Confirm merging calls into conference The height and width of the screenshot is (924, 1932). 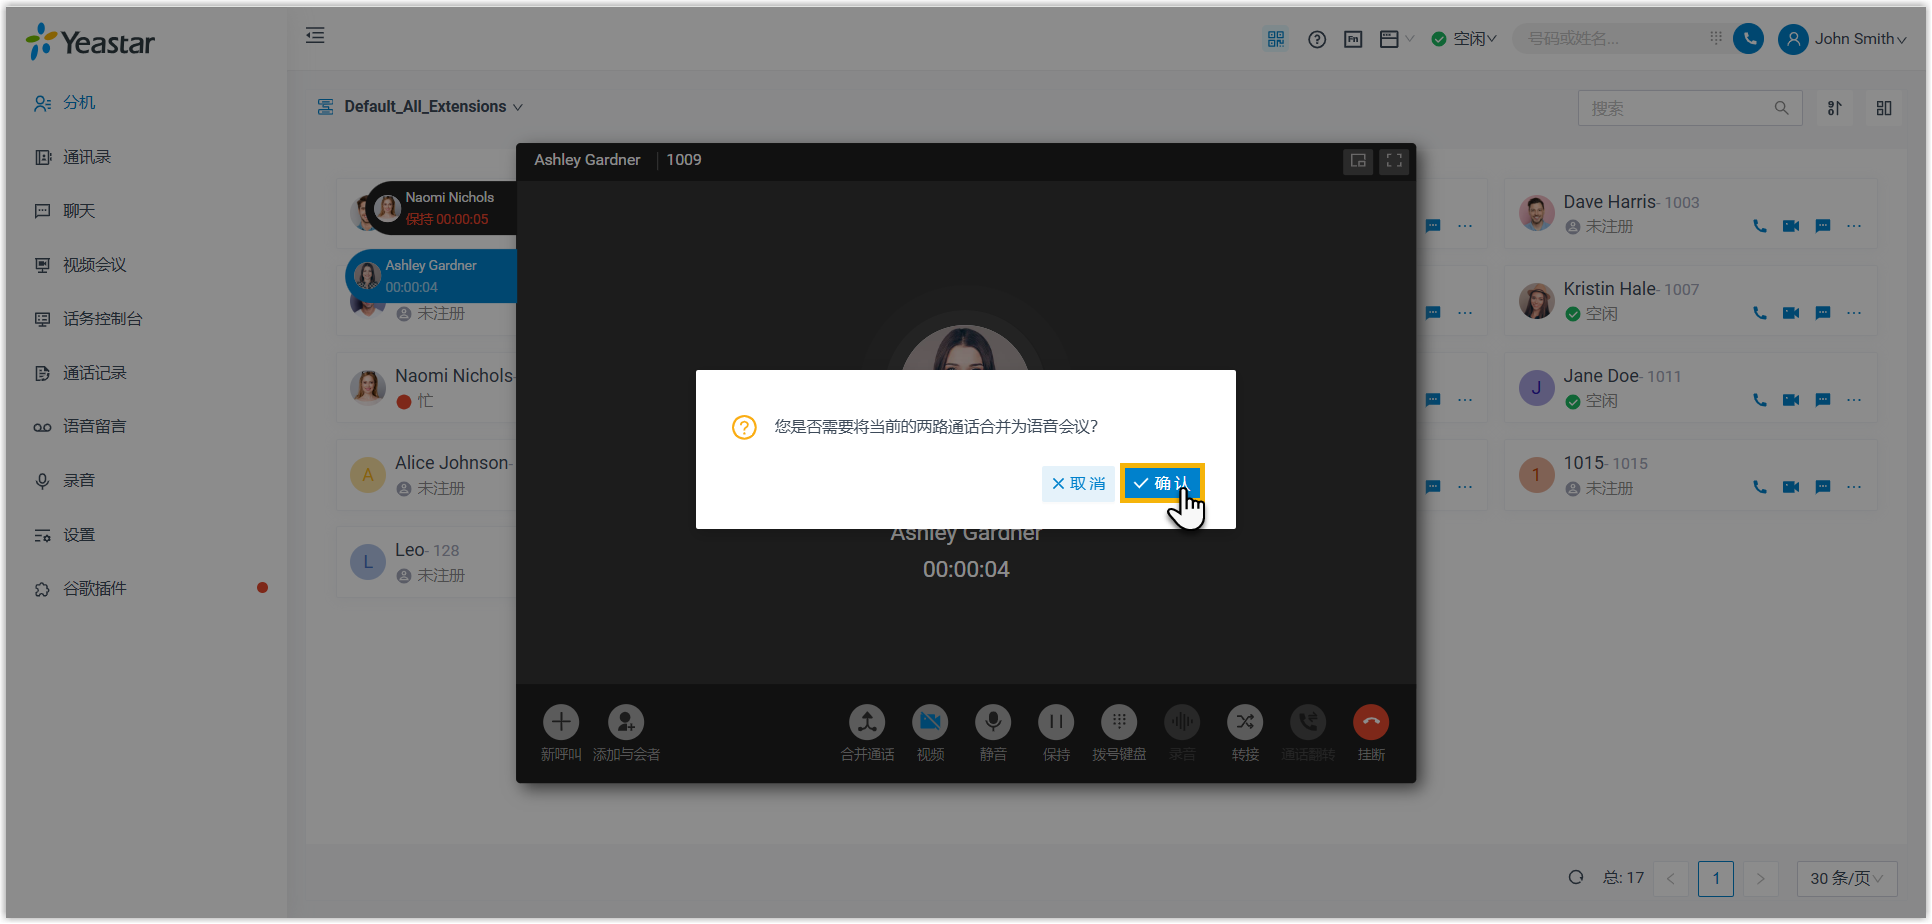tap(1161, 484)
